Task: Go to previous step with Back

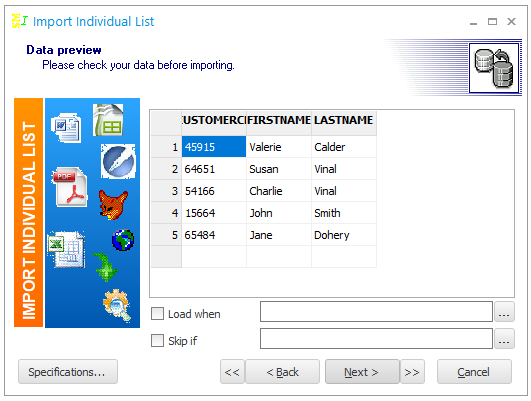Action: click(282, 372)
